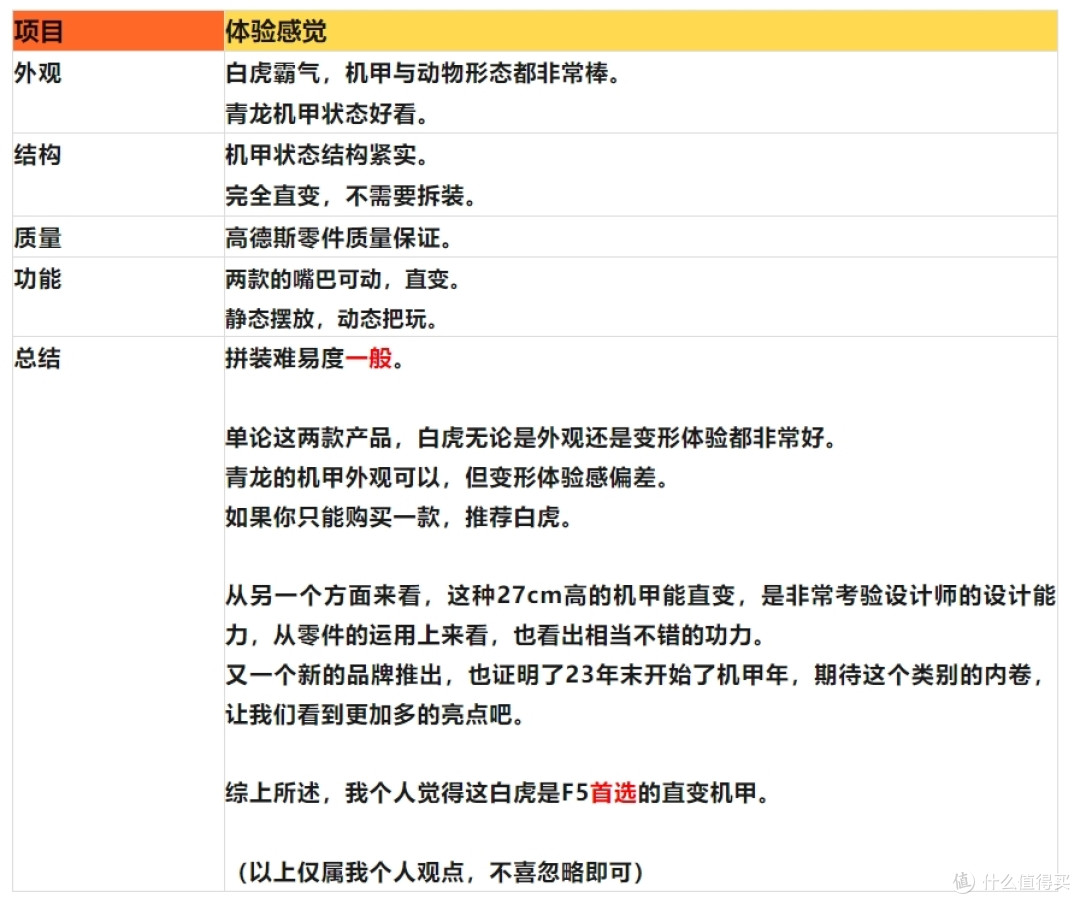Click text '高德斯零件质量保证。'
Screen dimensions: 1080x904
click(338, 238)
